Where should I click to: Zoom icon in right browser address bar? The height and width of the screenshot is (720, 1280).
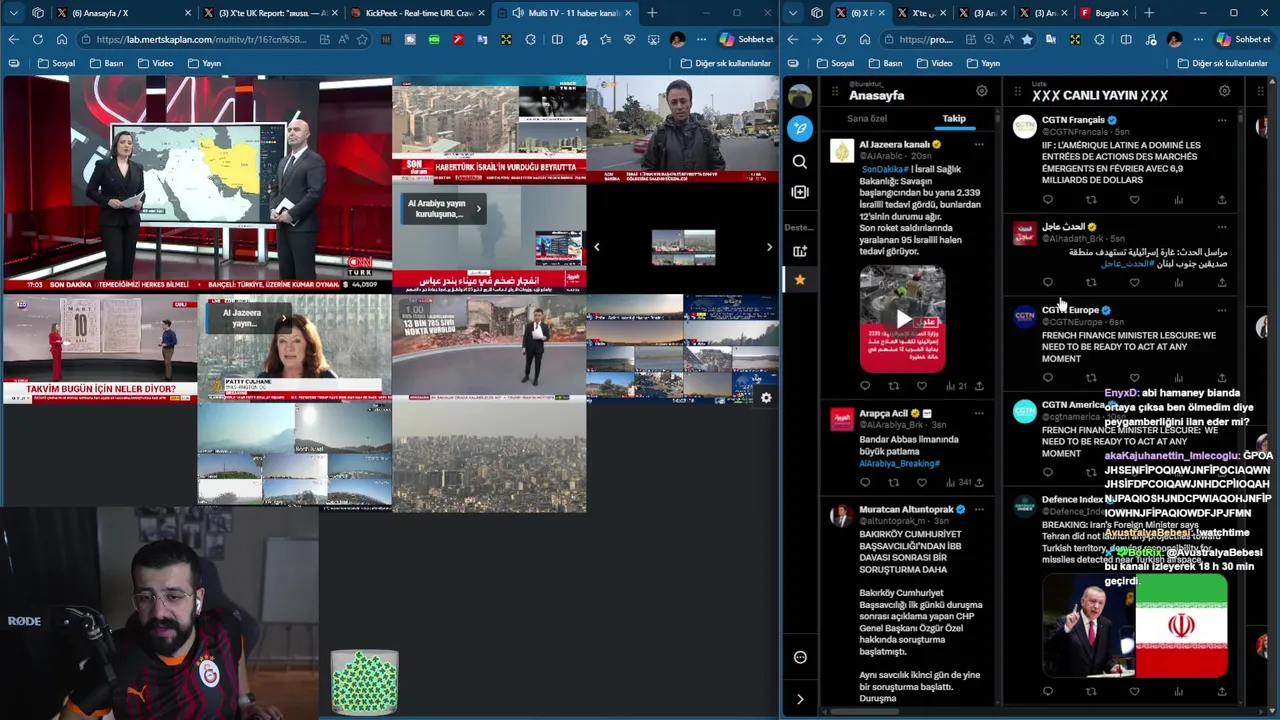pyautogui.click(x=989, y=39)
